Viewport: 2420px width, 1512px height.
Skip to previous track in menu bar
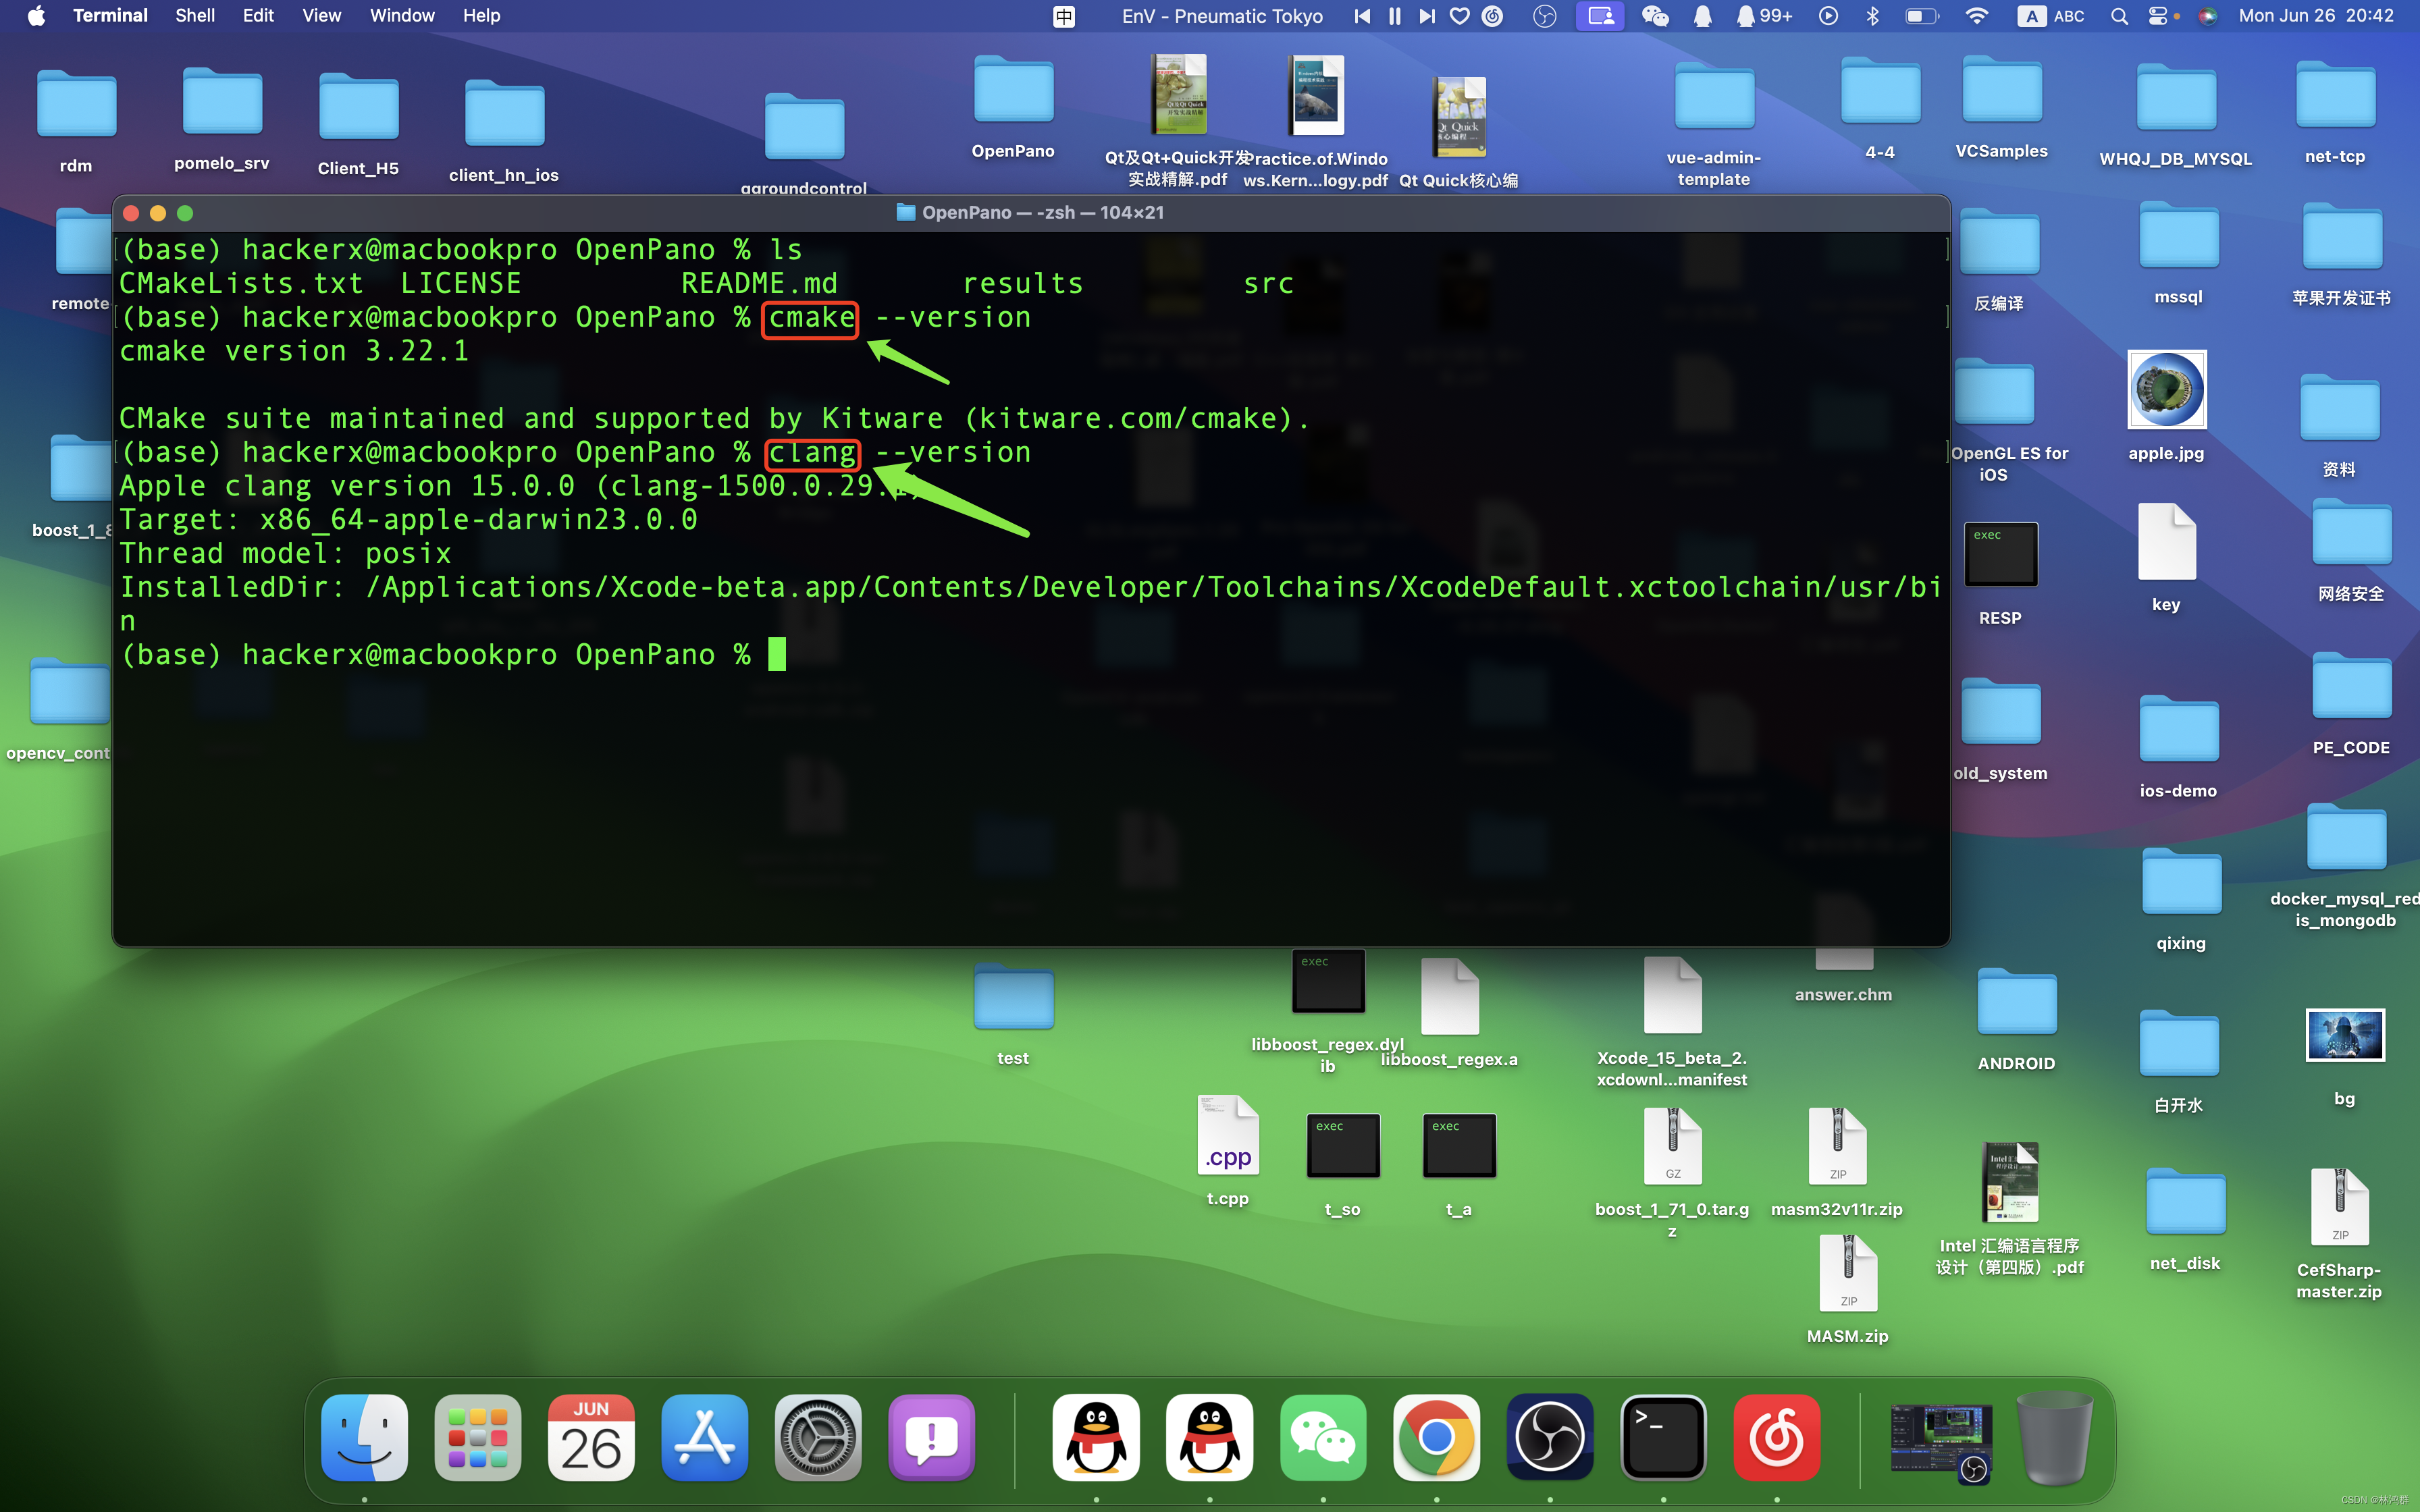[1361, 16]
